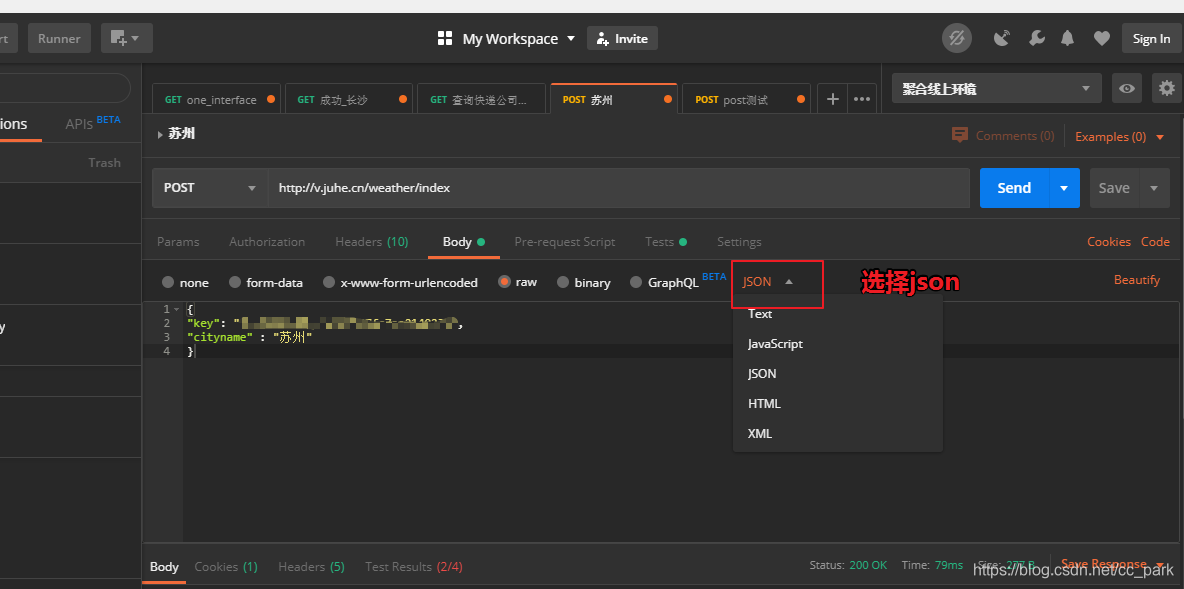1184x589 pixels.
Task: Click the Sign In button
Action: [1152, 39]
